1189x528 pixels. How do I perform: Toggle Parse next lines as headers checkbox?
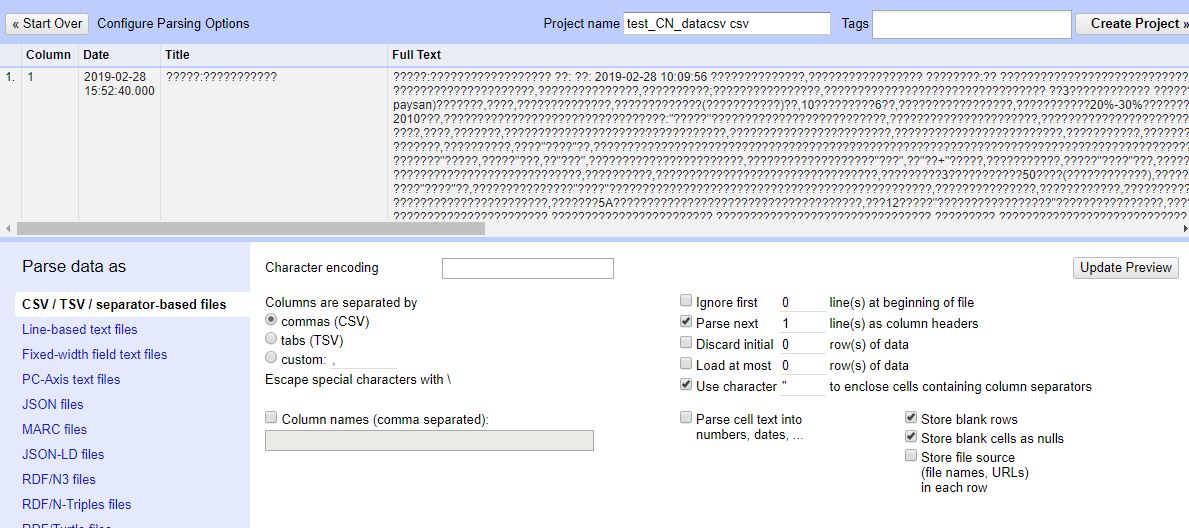click(x=686, y=322)
